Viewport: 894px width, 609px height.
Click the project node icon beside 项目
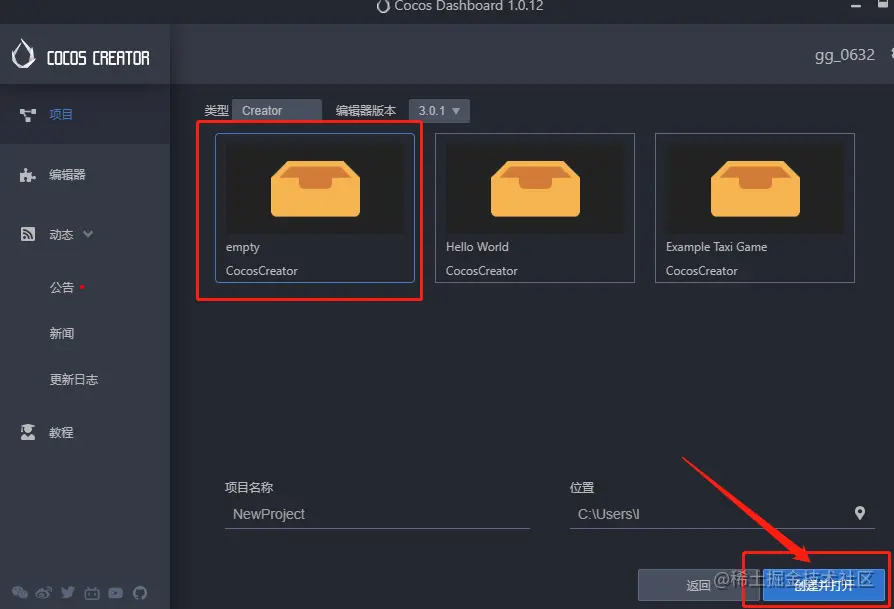[27, 115]
